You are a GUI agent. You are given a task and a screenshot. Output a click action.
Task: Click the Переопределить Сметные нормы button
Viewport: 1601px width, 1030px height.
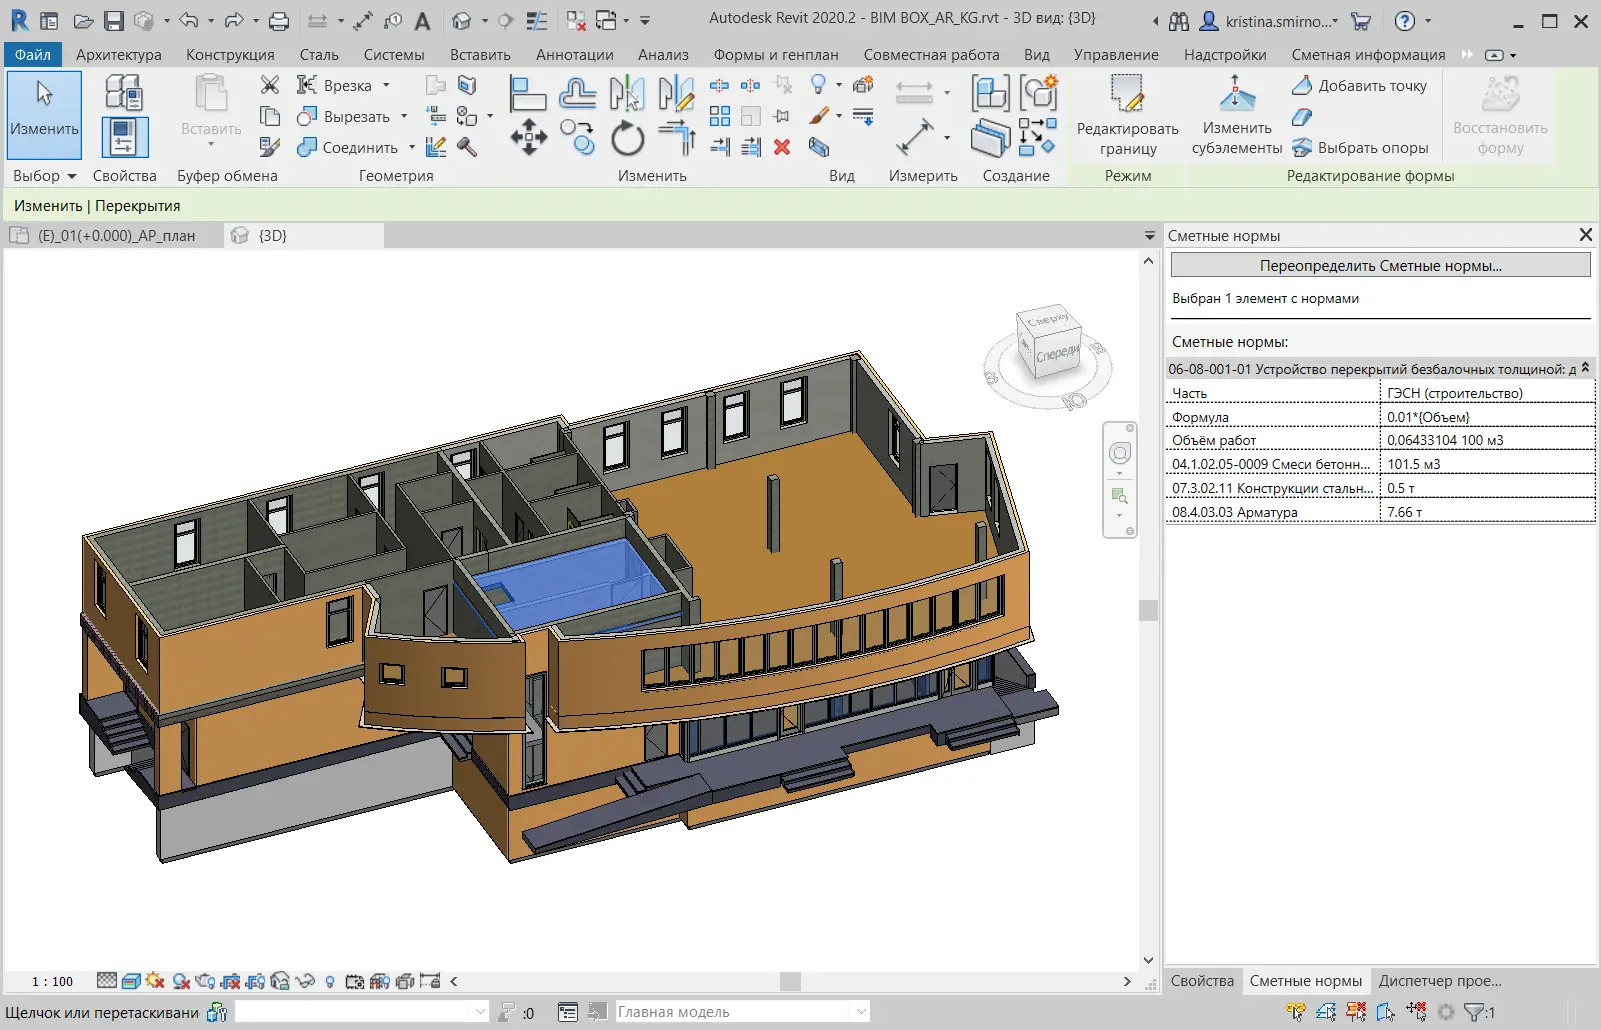pos(1380,266)
